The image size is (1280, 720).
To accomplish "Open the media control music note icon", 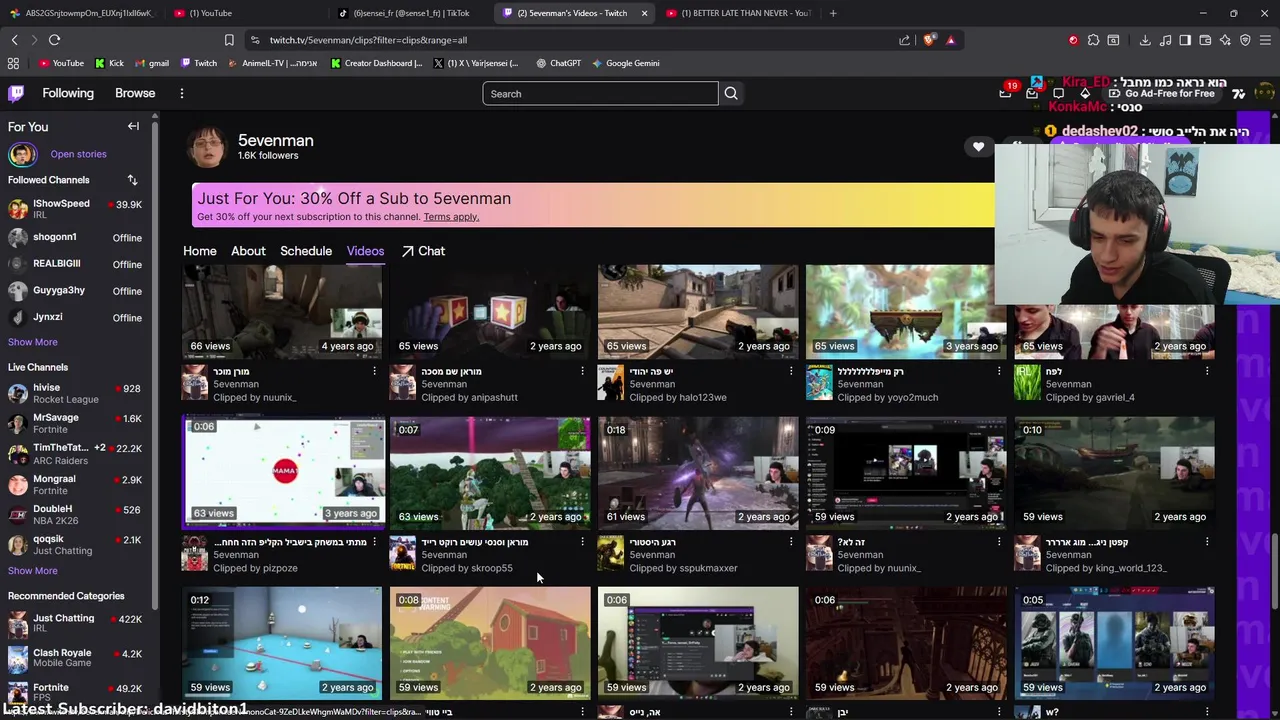I will click(1165, 40).
